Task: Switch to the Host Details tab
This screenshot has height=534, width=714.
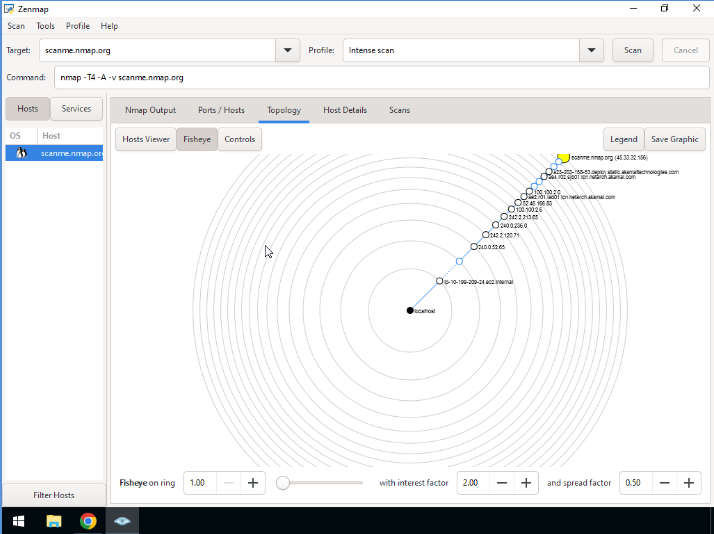Action: point(345,110)
